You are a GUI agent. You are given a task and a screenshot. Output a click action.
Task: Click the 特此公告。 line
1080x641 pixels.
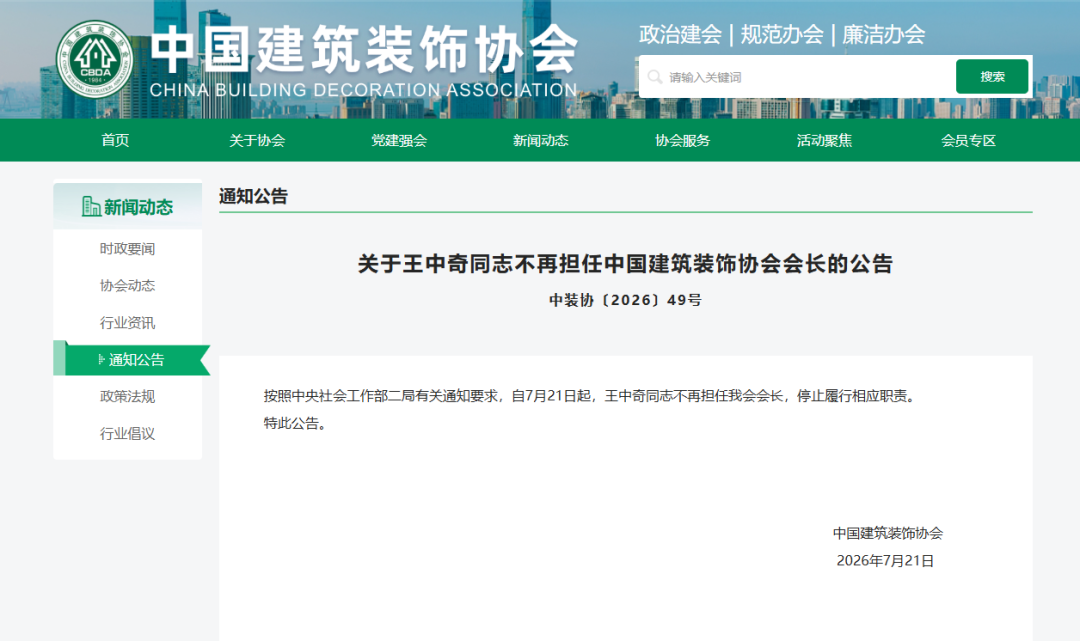pos(294,423)
